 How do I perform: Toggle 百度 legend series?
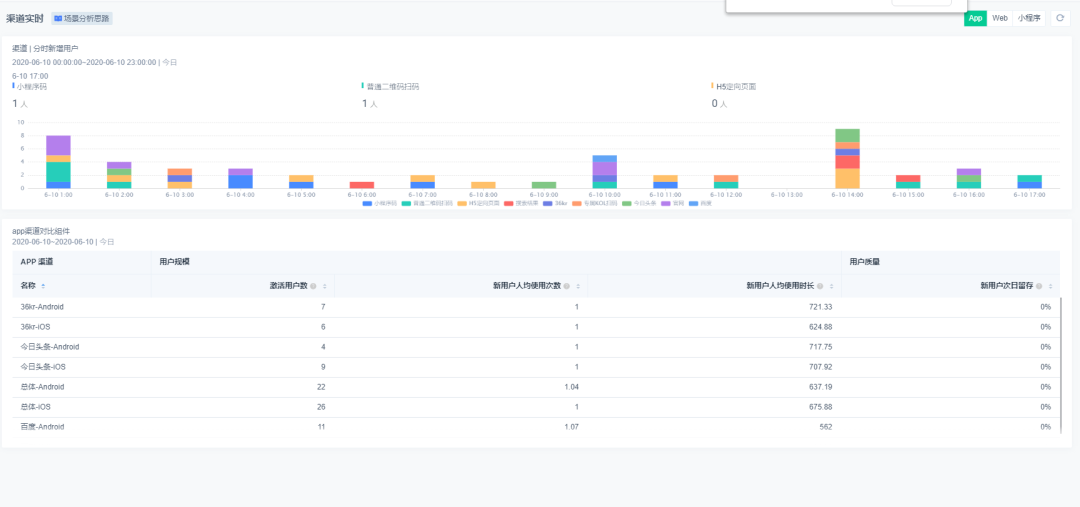click(701, 203)
